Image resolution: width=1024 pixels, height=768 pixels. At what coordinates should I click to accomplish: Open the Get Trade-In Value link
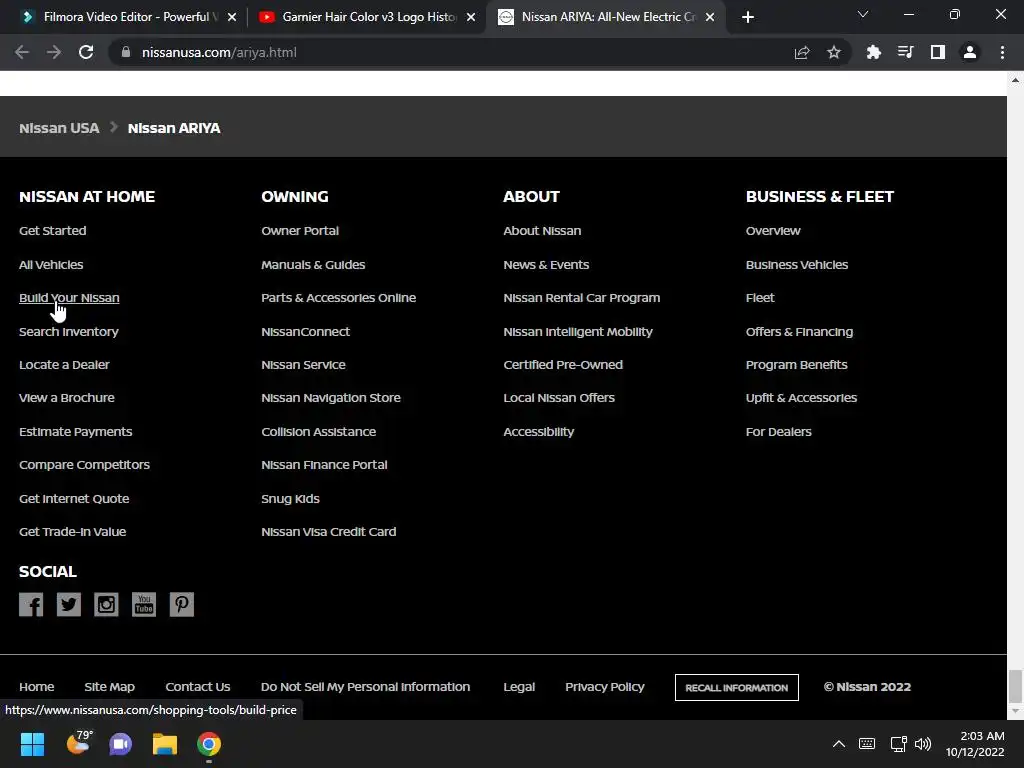(72, 532)
